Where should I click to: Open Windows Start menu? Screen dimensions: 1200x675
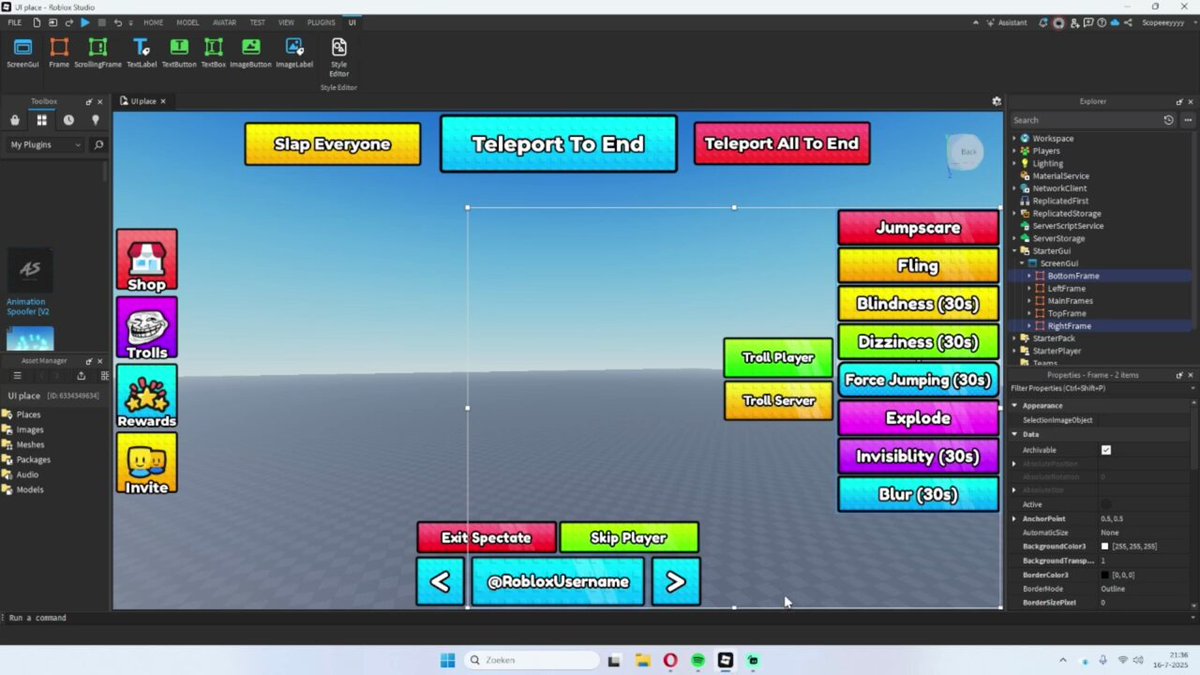point(447,660)
